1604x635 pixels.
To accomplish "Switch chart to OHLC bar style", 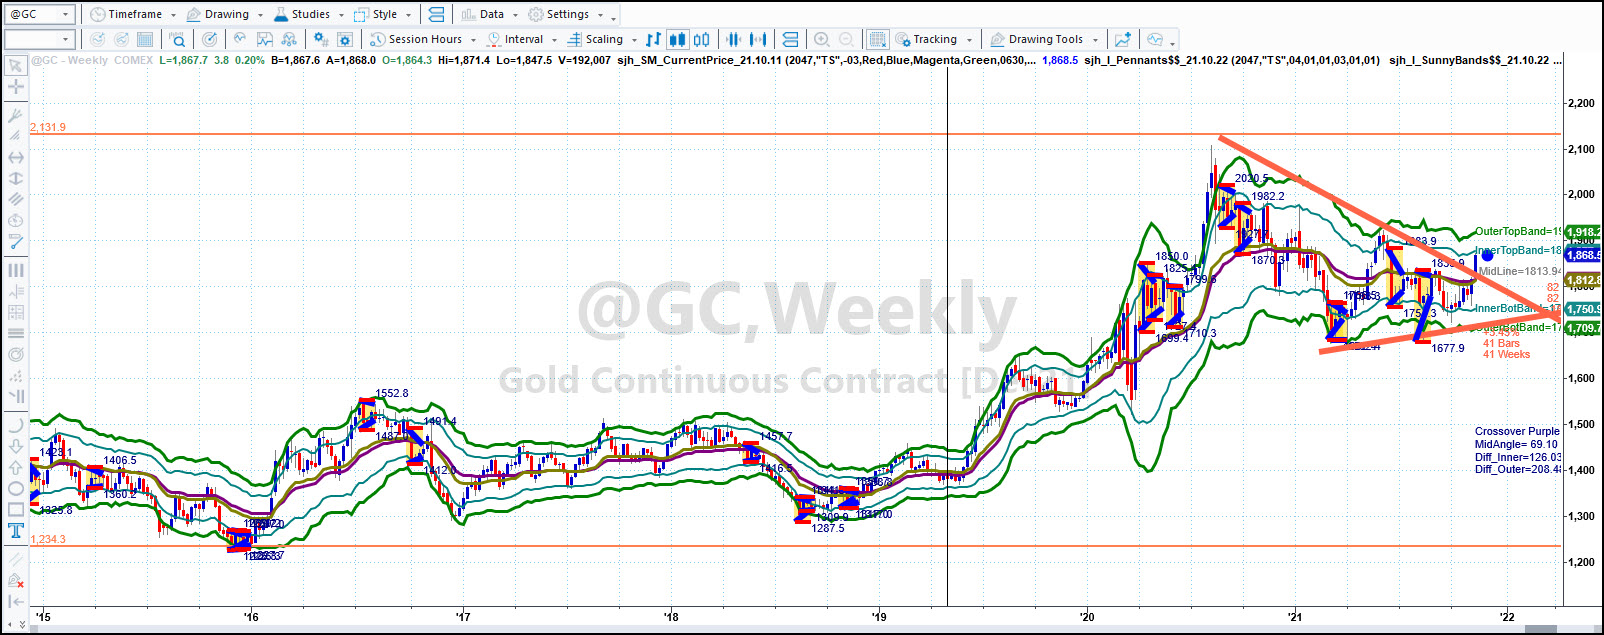I will (x=653, y=40).
